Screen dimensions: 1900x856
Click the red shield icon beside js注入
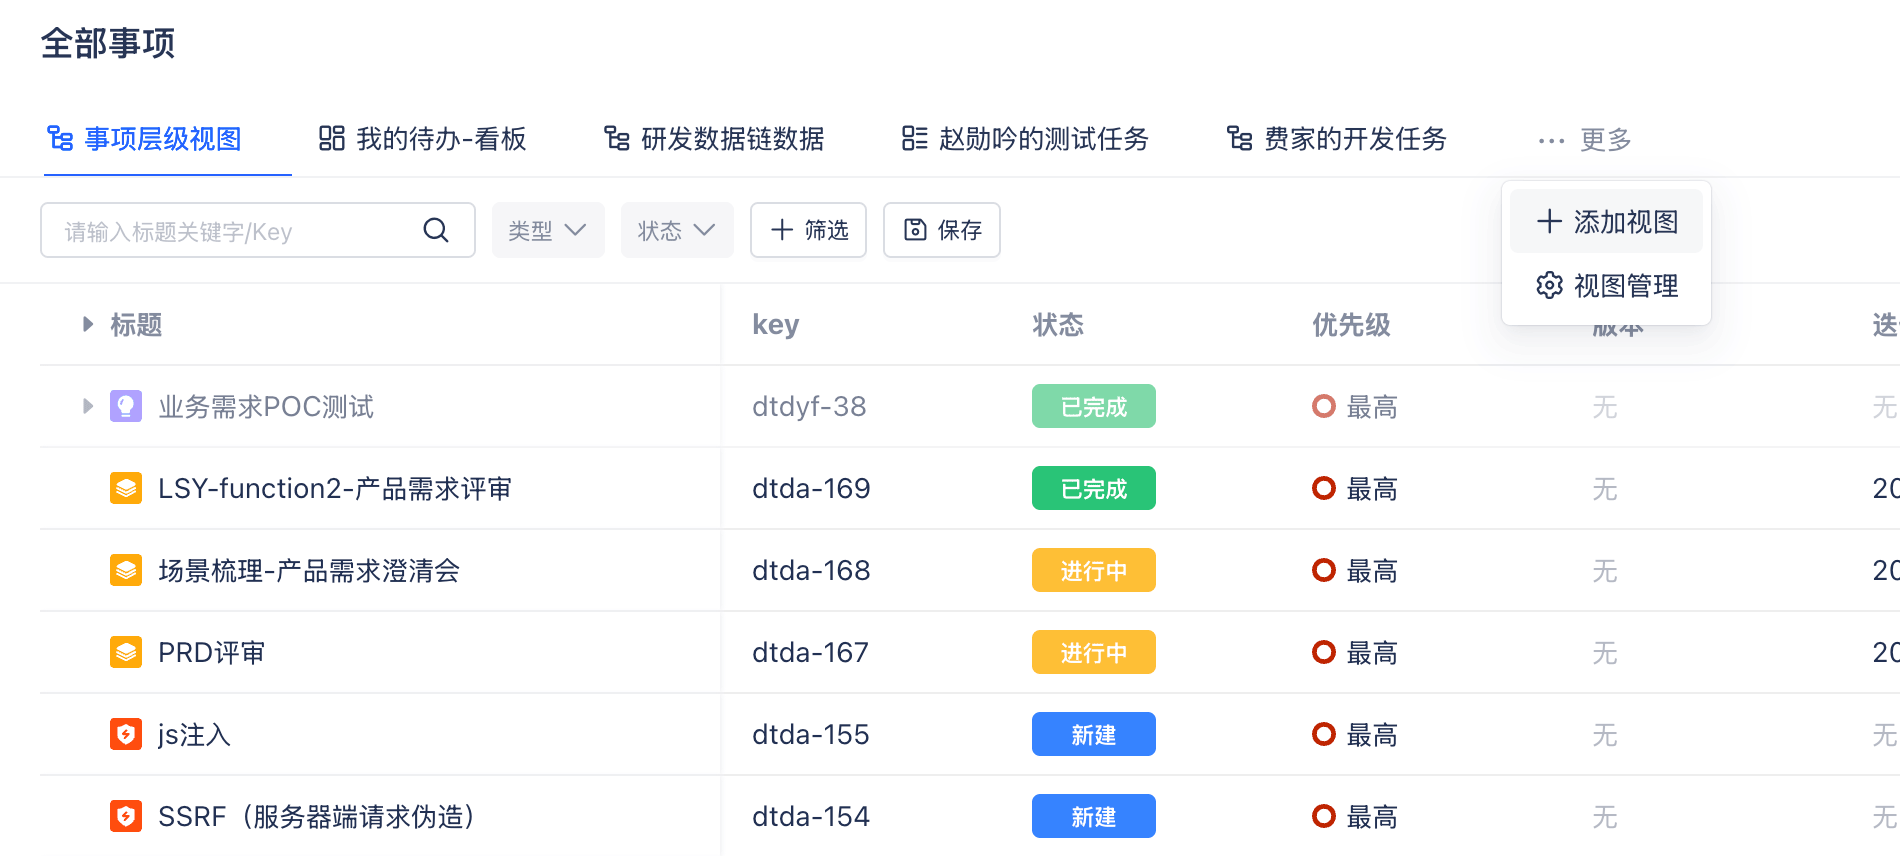126,734
